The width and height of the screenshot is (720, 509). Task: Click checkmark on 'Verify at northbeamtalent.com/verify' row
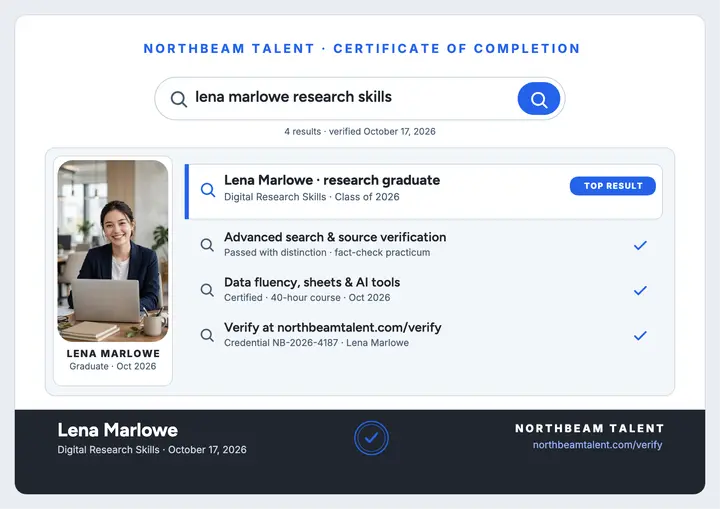640,335
